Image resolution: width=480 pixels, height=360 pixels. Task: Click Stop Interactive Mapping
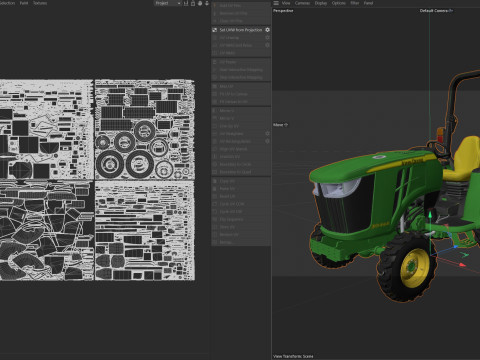pyautogui.click(x=241, y=77)
